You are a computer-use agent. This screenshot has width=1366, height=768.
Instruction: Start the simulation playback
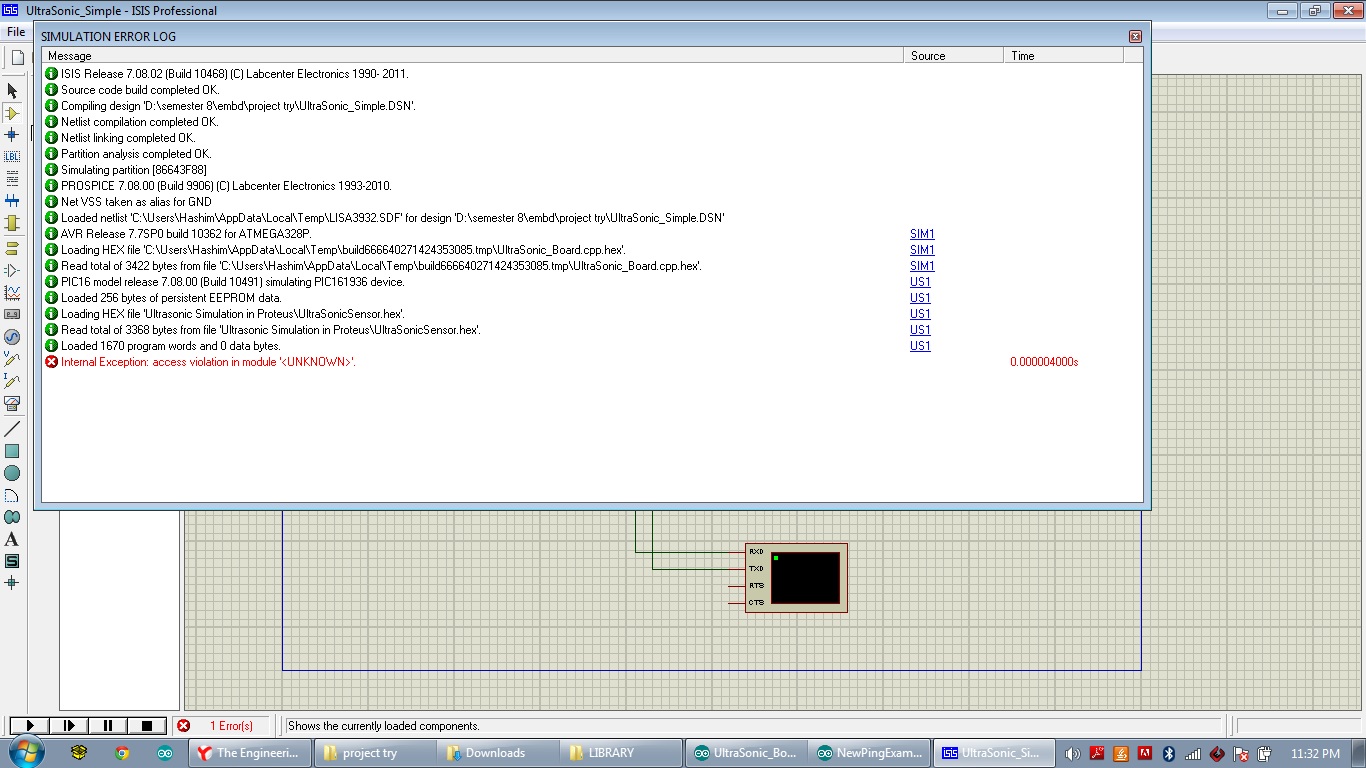click(29, 725)
